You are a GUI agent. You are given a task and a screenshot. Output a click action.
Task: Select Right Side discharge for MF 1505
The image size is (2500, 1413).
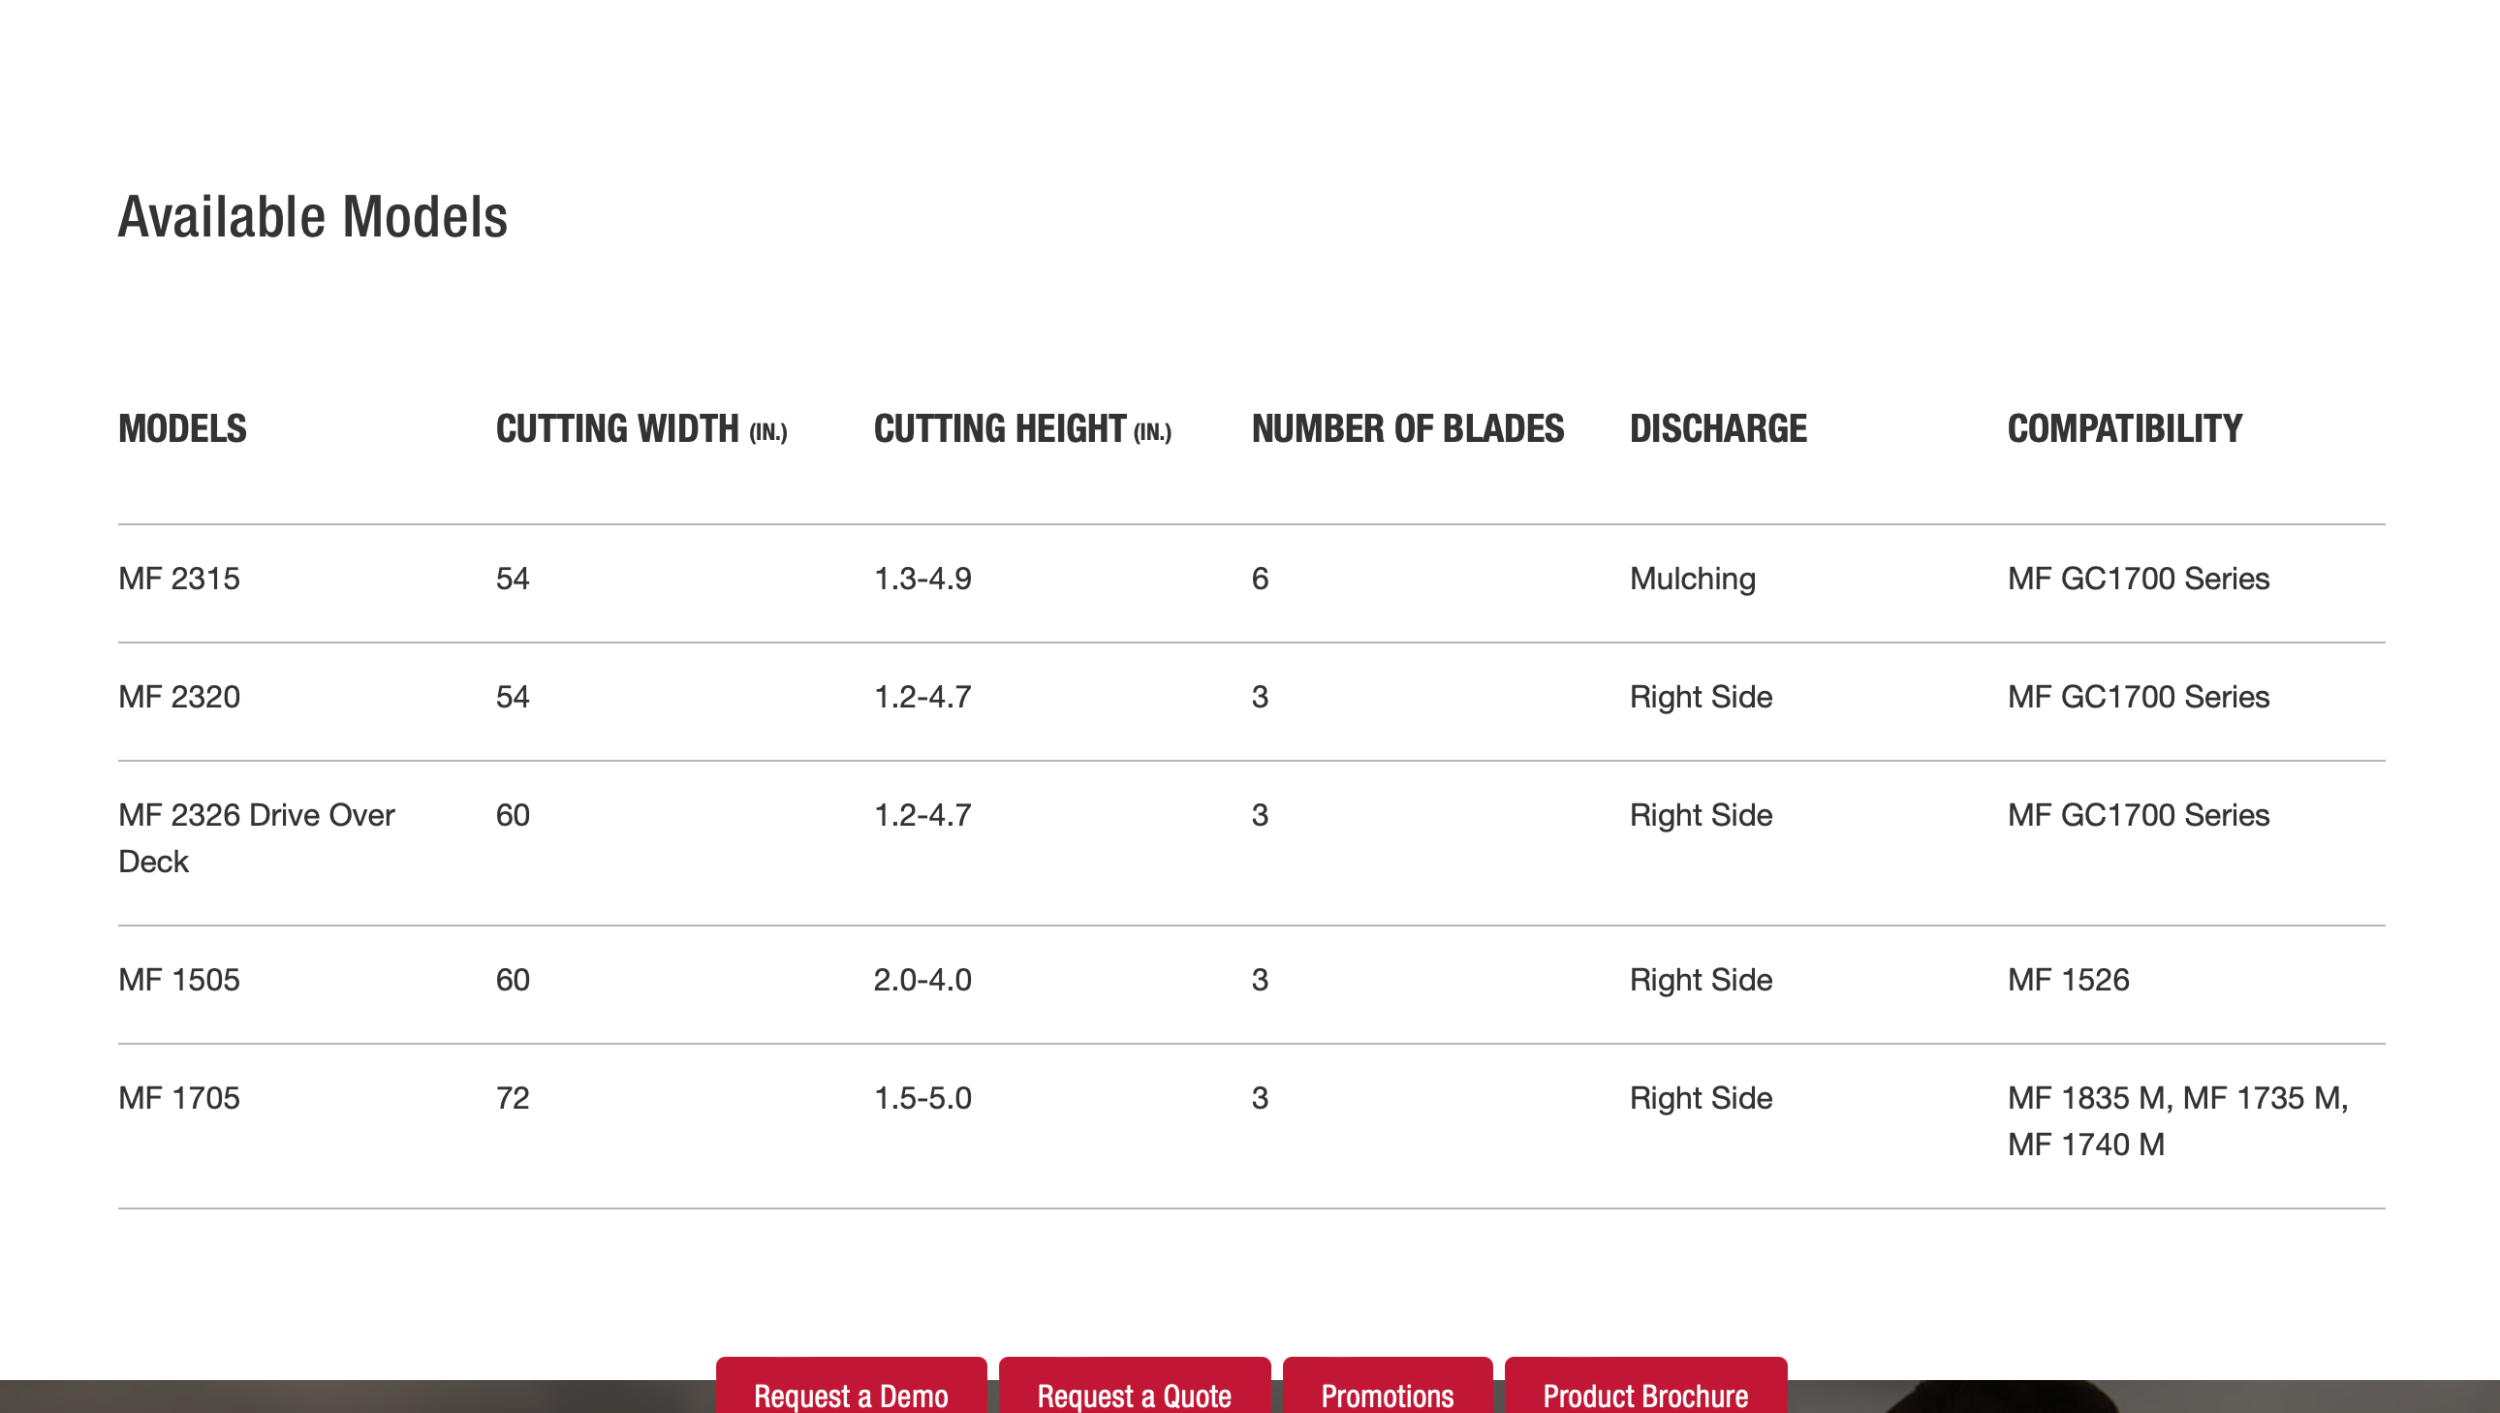[x=1701, y=980]
